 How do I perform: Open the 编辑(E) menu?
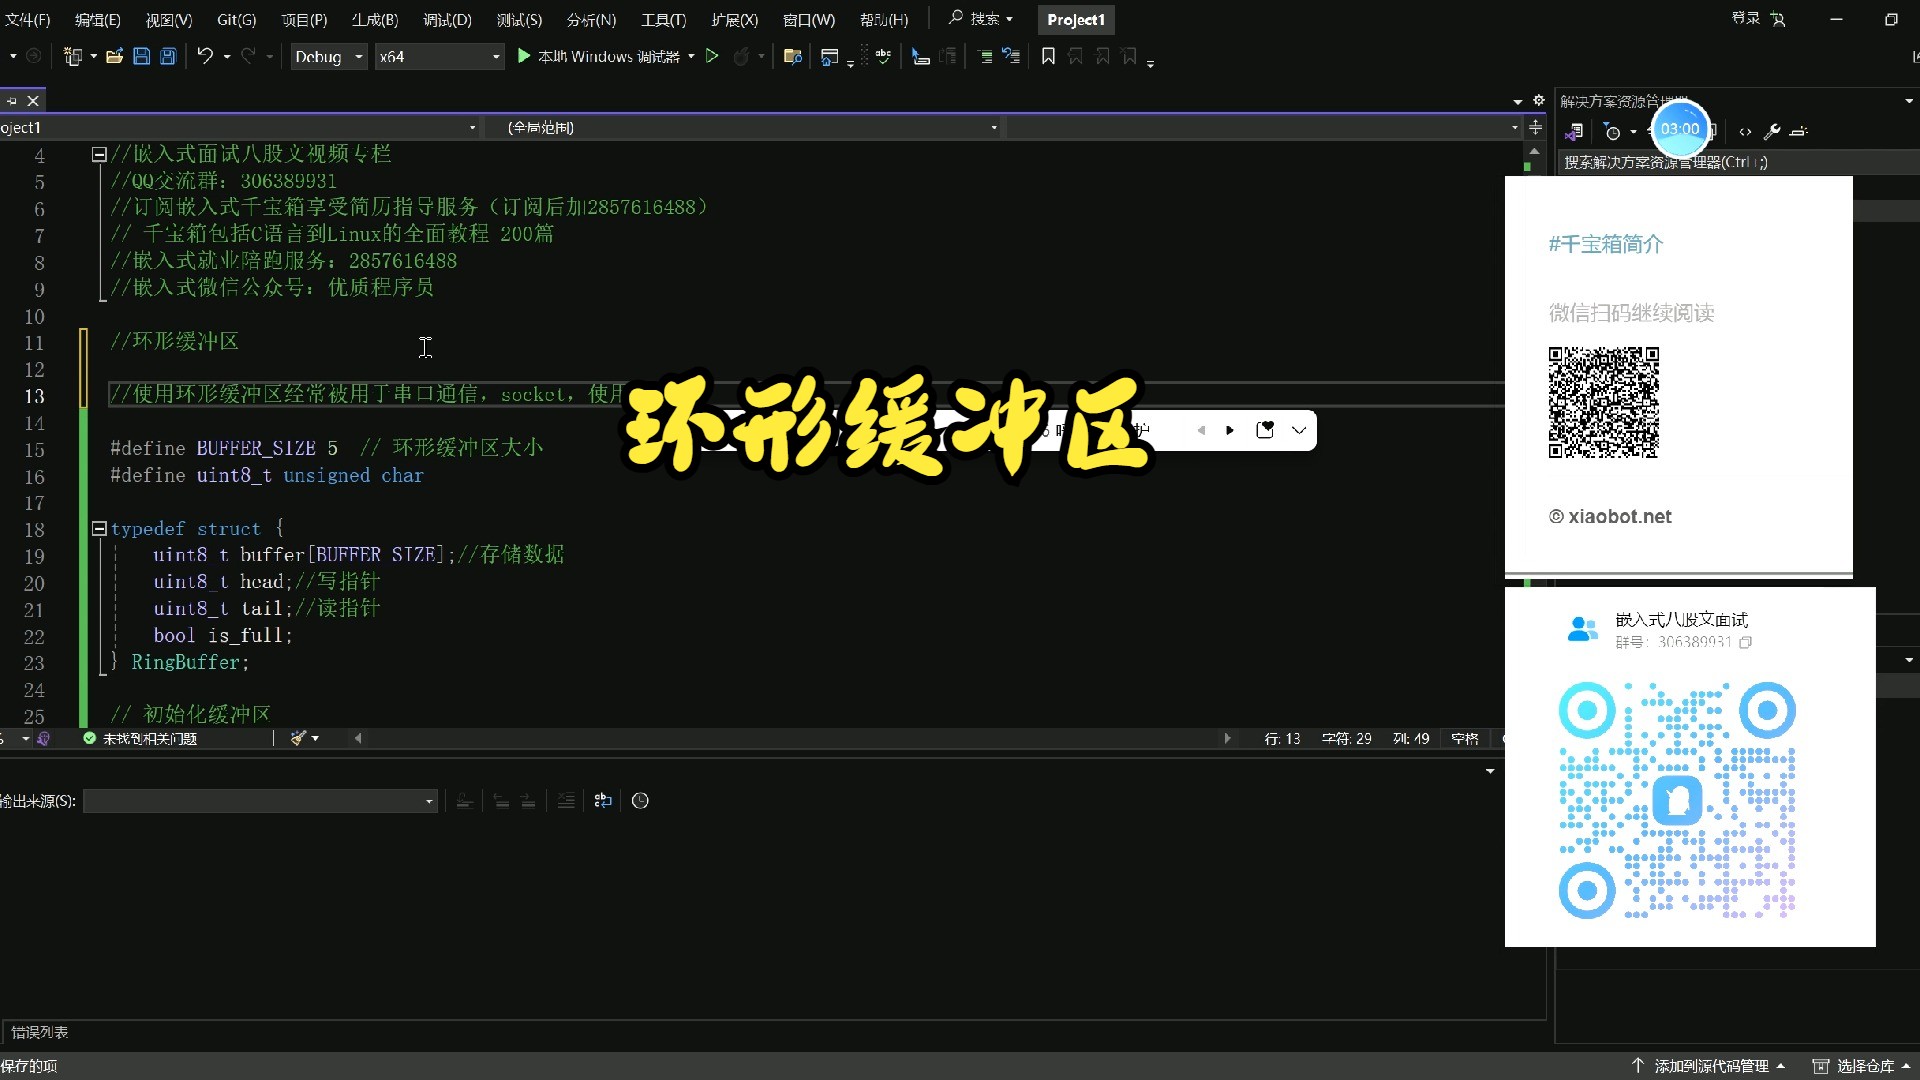(x=98, y=19)
